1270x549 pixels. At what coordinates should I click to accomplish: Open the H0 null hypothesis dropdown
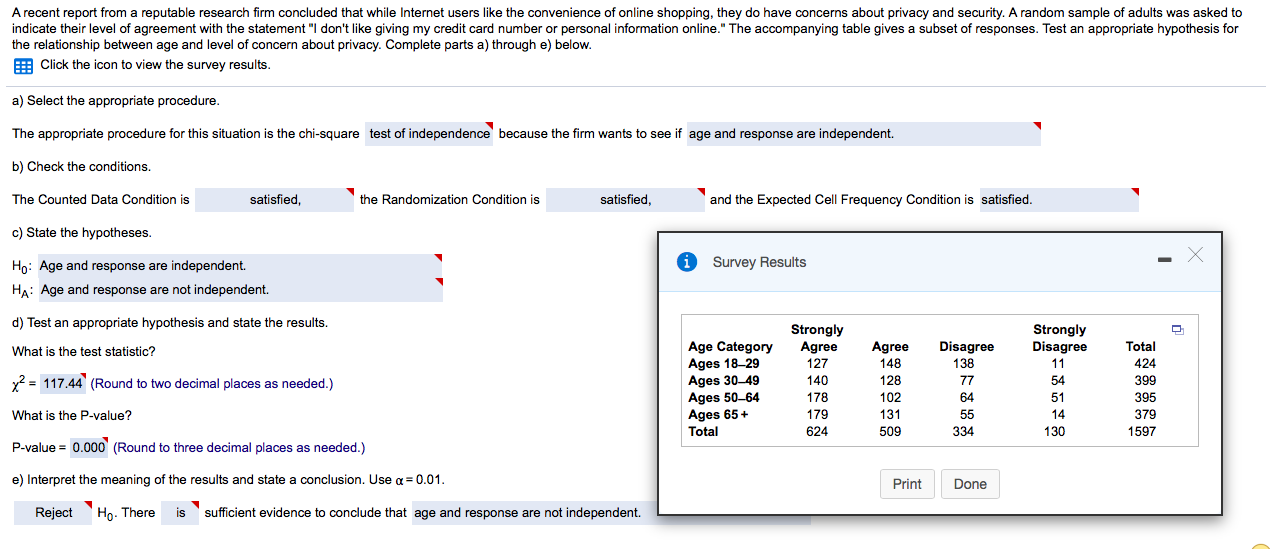pyautogui.click(x=240, y=266)
